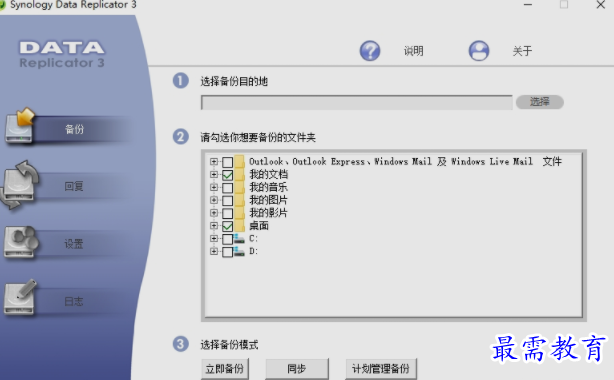Expand the 我的音乐 tree node

tap(214, 187)
